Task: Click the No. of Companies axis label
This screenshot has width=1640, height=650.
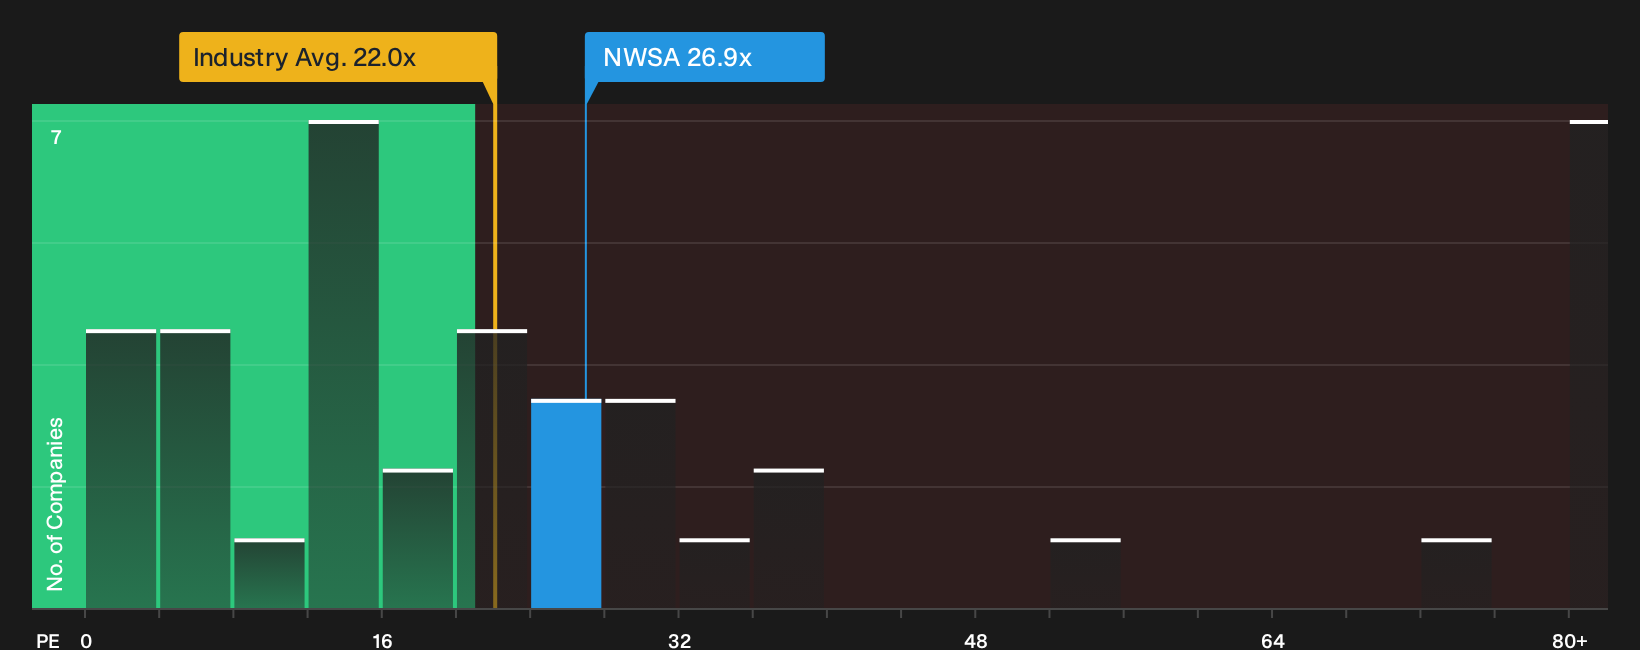Action: tap(55, 503)
